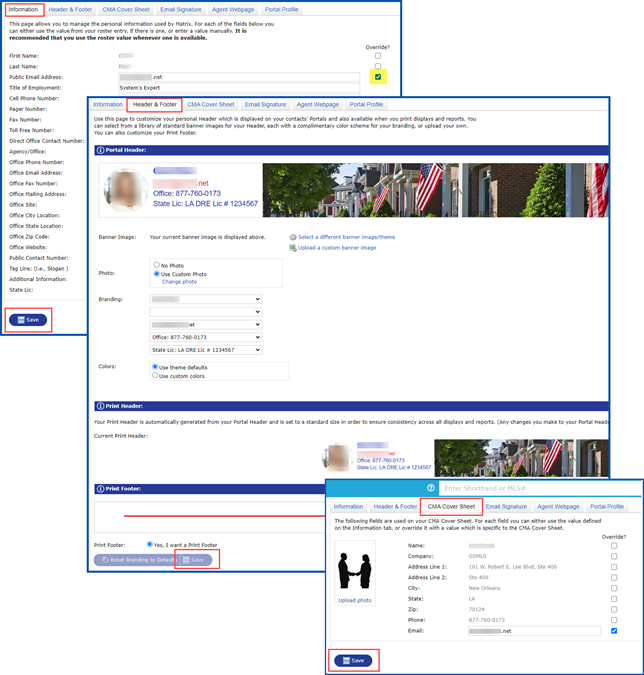This screenshot has width=644, height=675.
Task: Click the help question mark icon
Action: point(430,488)
